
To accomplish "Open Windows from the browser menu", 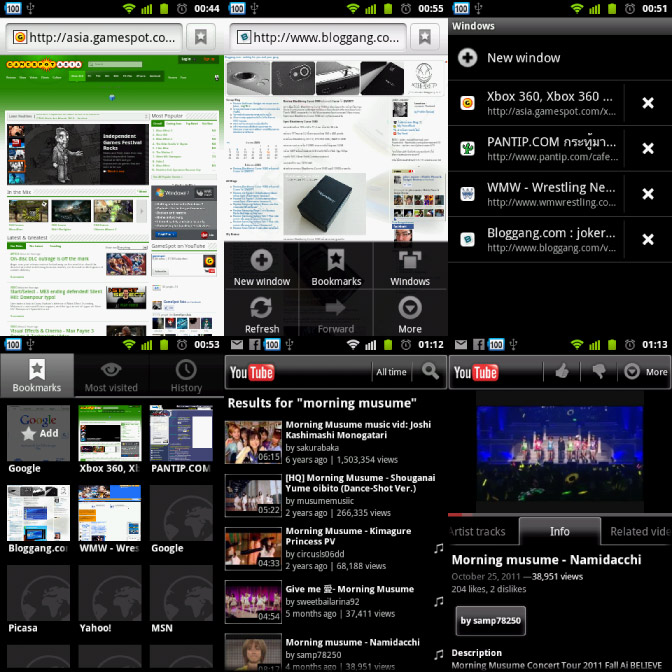I will (x=410, y=267).
